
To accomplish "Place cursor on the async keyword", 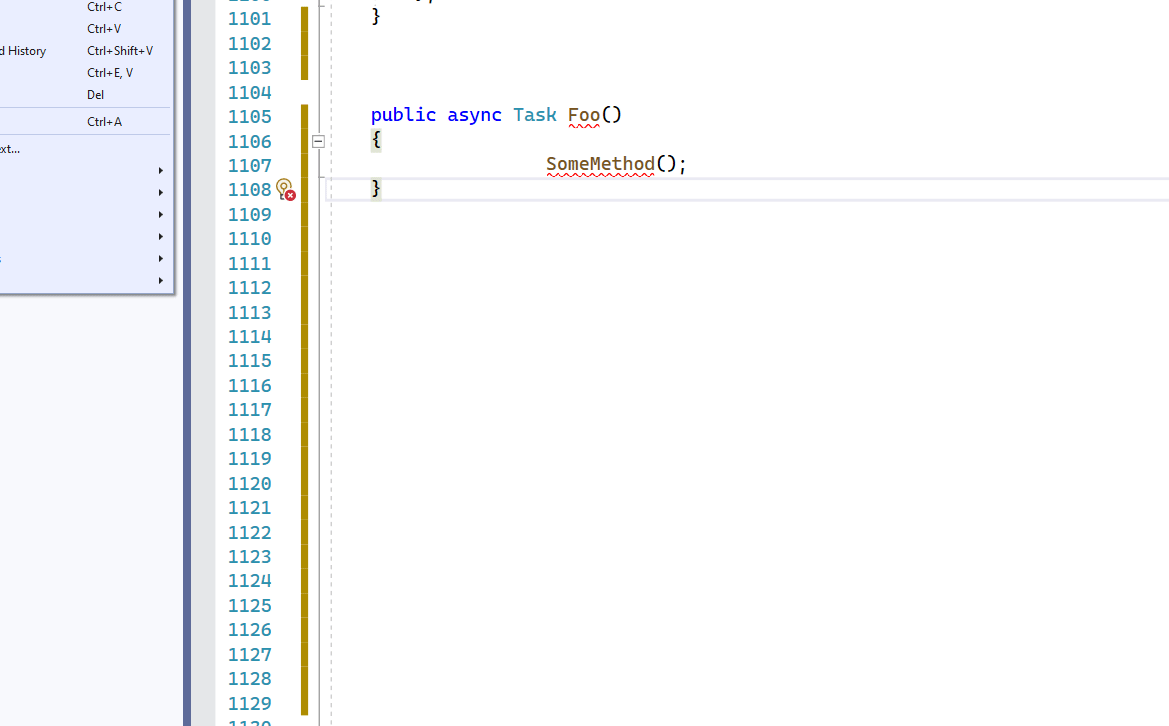I will [x=474, y=115].
